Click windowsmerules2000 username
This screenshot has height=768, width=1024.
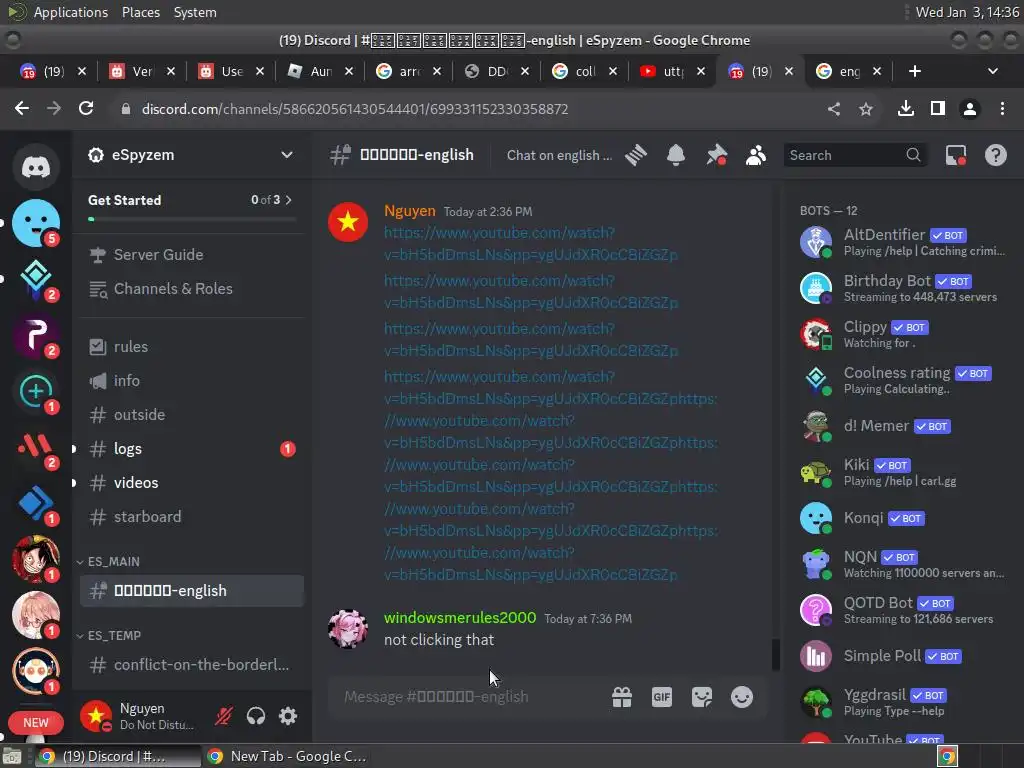pyautogui.click(x=460, y=618)
